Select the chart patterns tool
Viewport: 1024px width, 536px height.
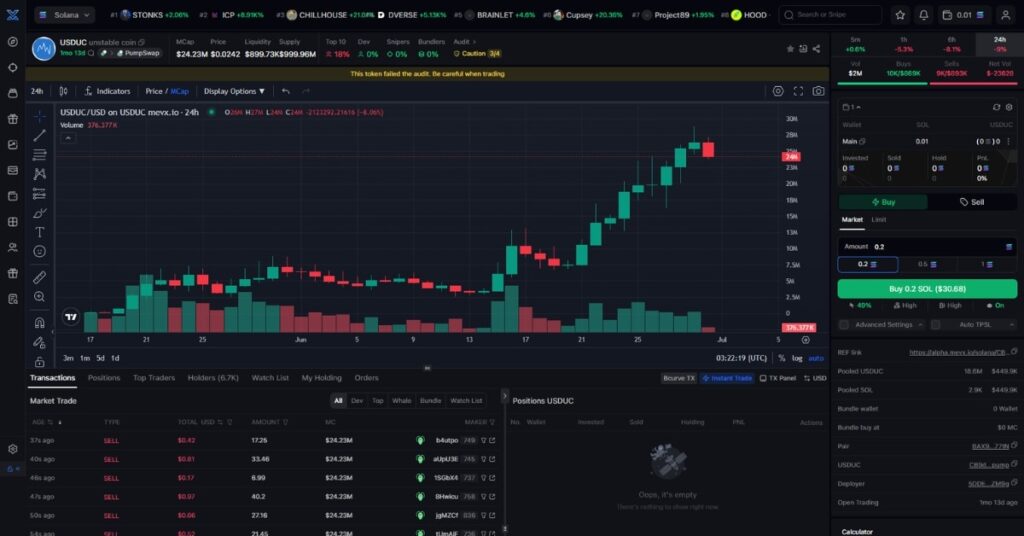point(40,174)
